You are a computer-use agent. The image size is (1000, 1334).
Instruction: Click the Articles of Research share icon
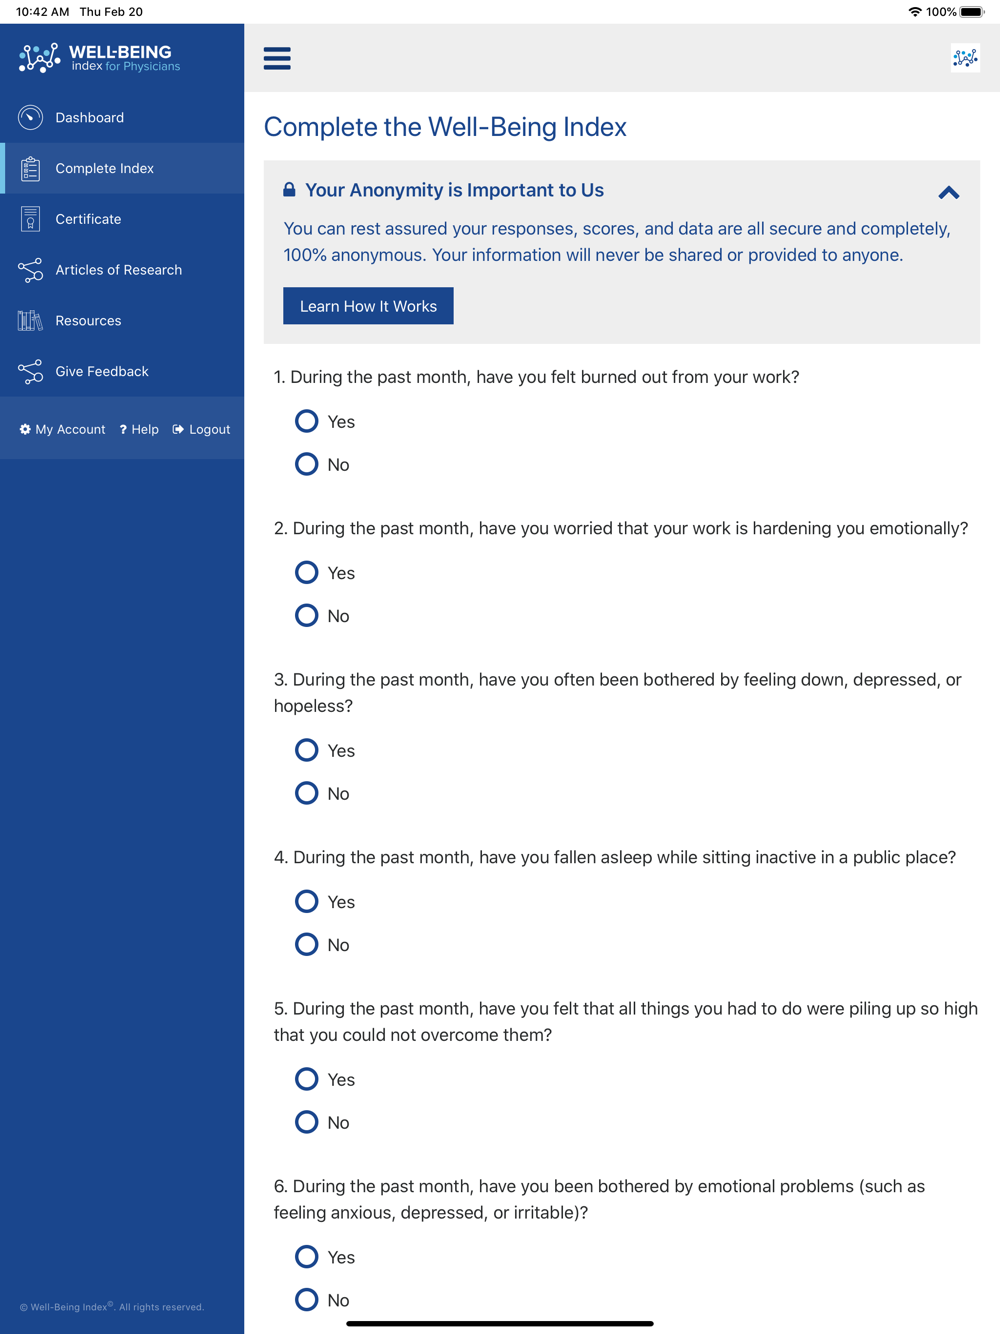pos(31,270)
